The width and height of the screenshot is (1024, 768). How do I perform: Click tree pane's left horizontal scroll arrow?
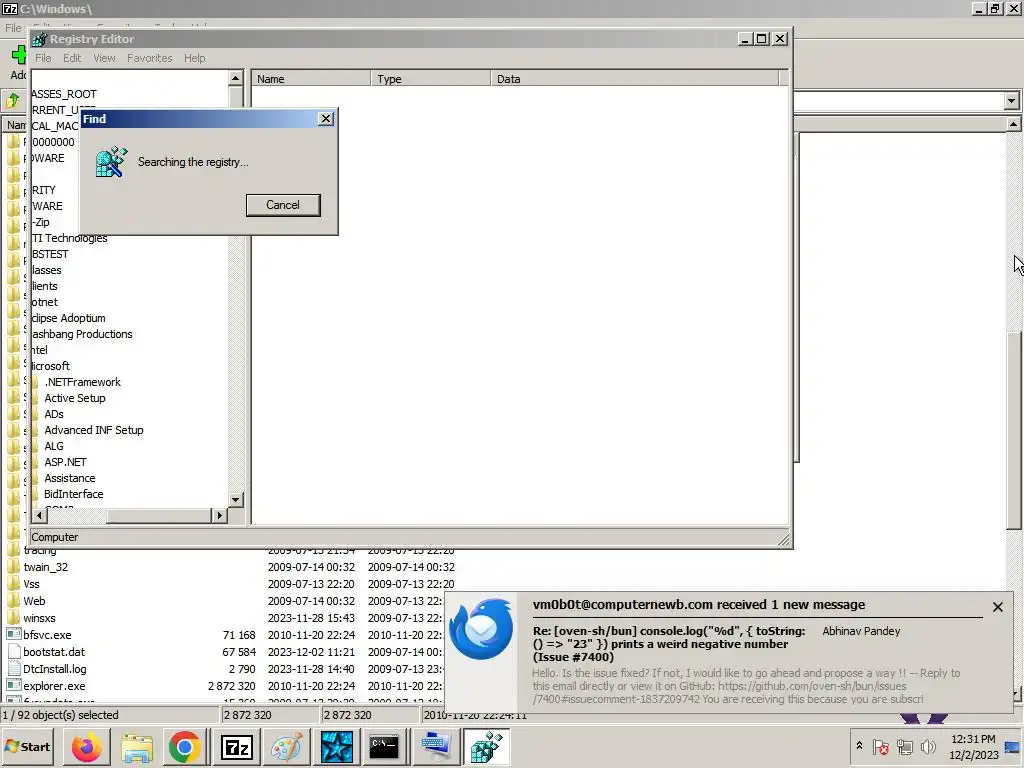point(39,515)
